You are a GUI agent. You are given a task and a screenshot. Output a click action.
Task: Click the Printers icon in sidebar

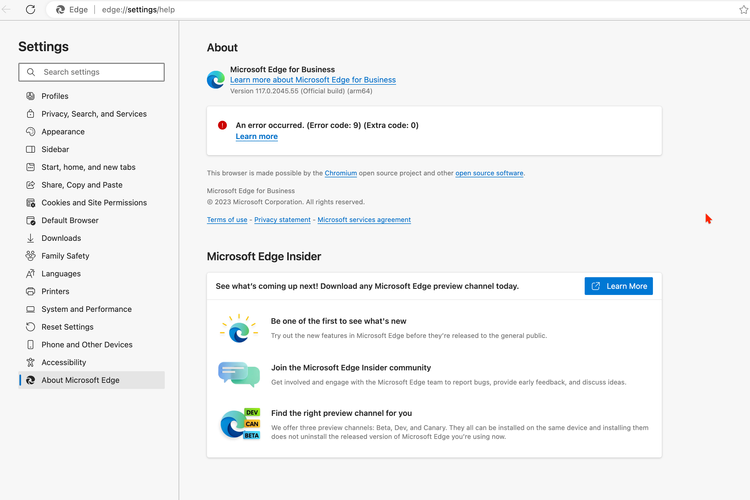point(30,291)
